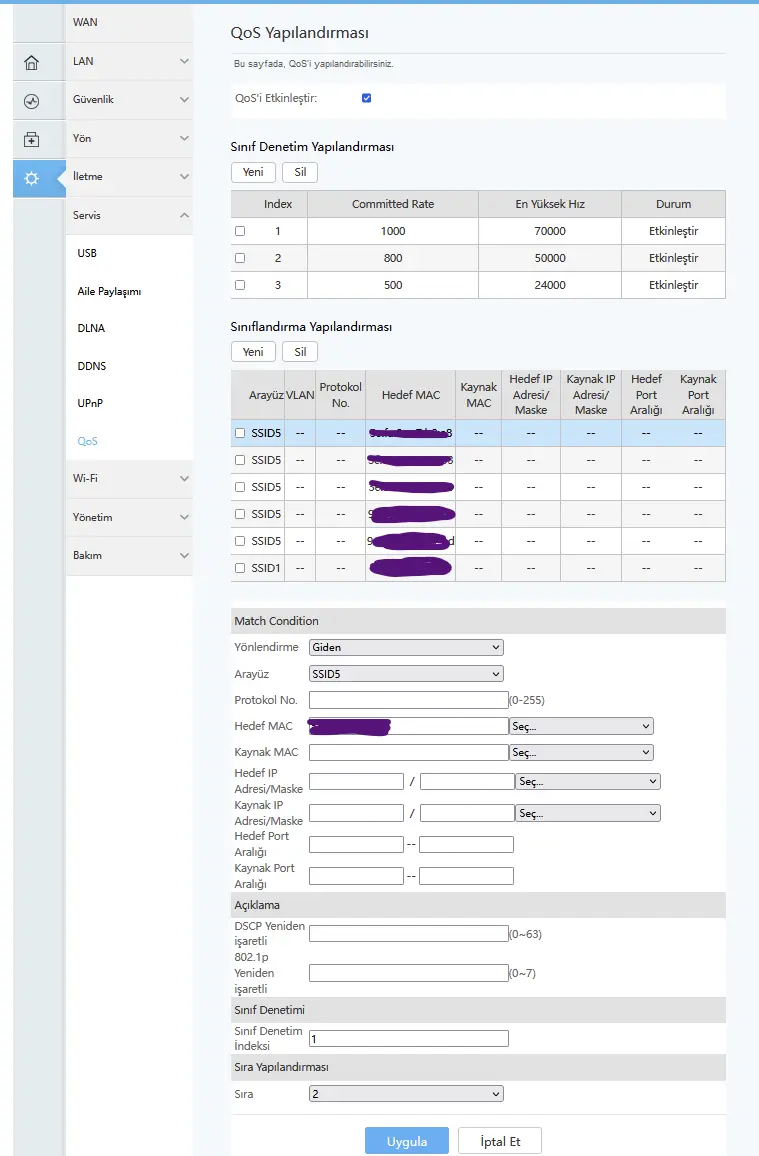Focus the Sınıf Denetim İndeksi field
This screenshot has width=759, height=1156.
pos(409,1039)
